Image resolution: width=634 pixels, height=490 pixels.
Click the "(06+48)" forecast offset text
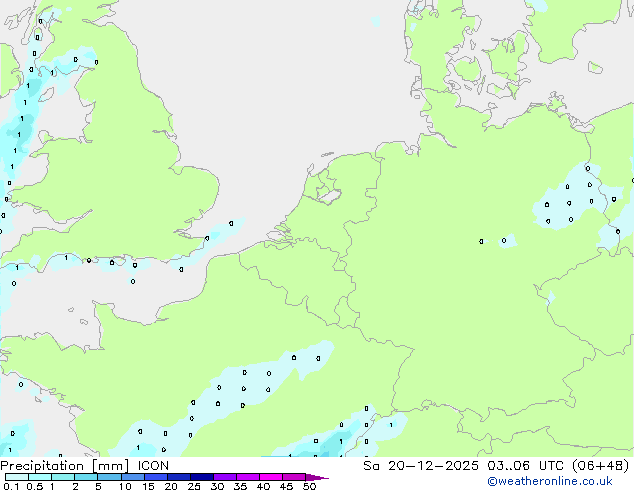600,466
